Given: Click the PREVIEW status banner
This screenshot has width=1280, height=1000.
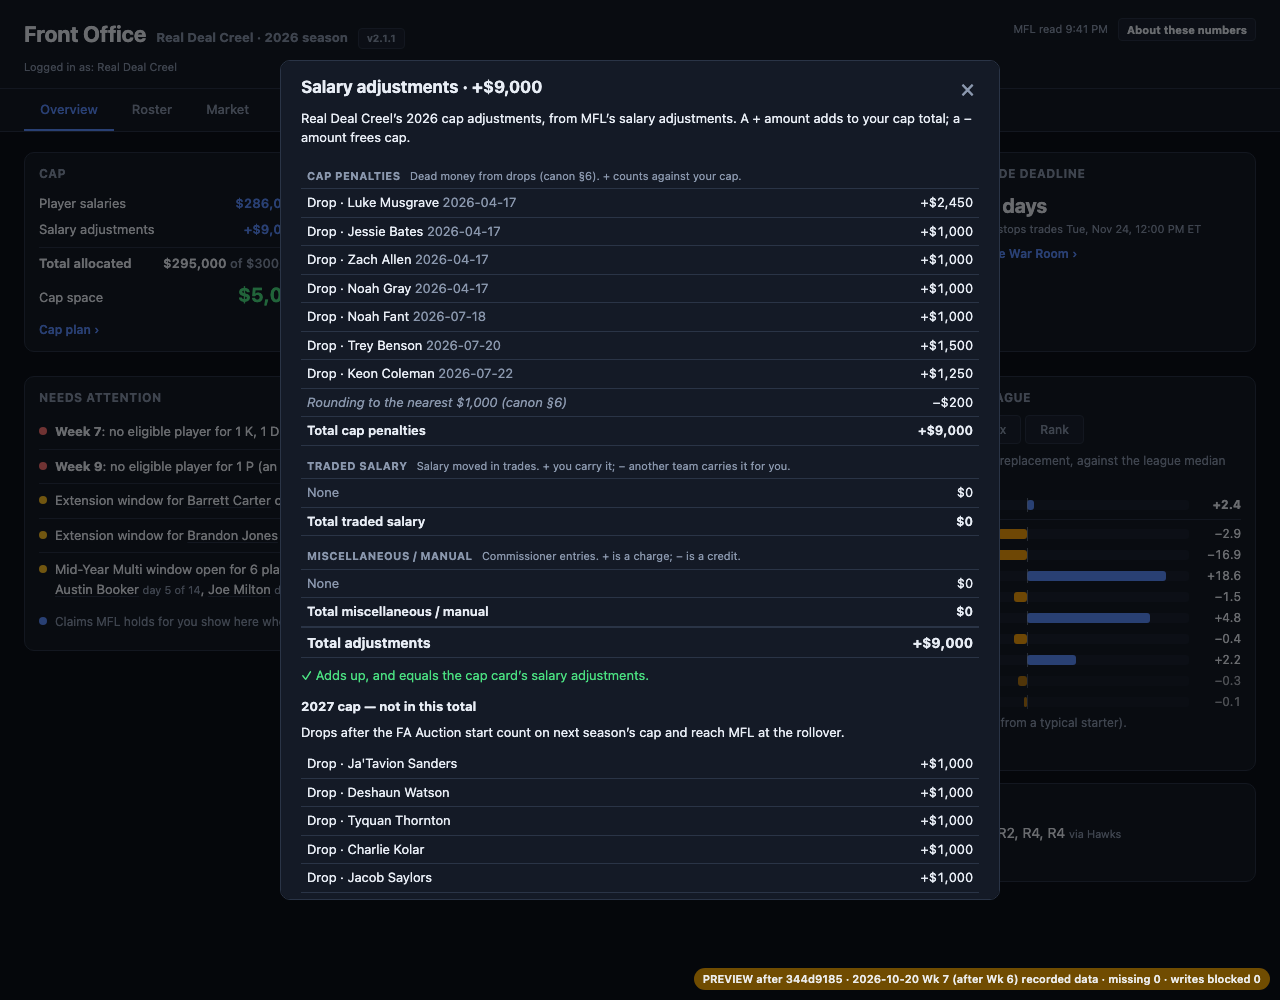Looking at the screenshot, I should [982, 979].
